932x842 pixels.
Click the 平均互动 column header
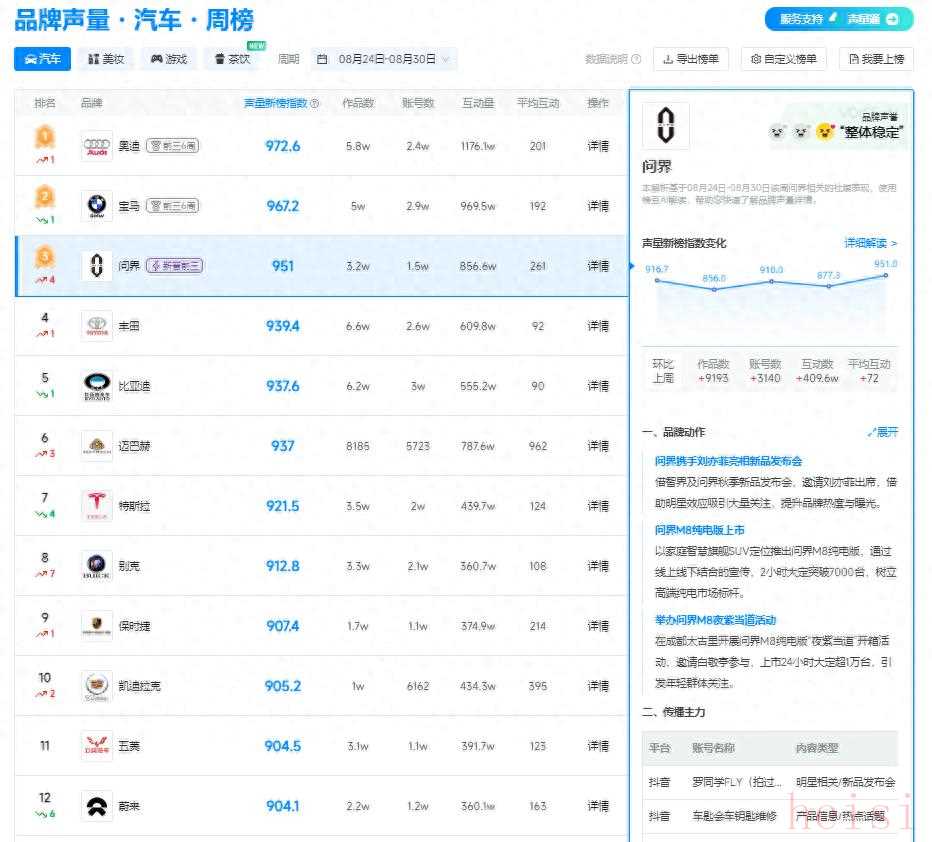pyautogui.click(x=538, y=103)
